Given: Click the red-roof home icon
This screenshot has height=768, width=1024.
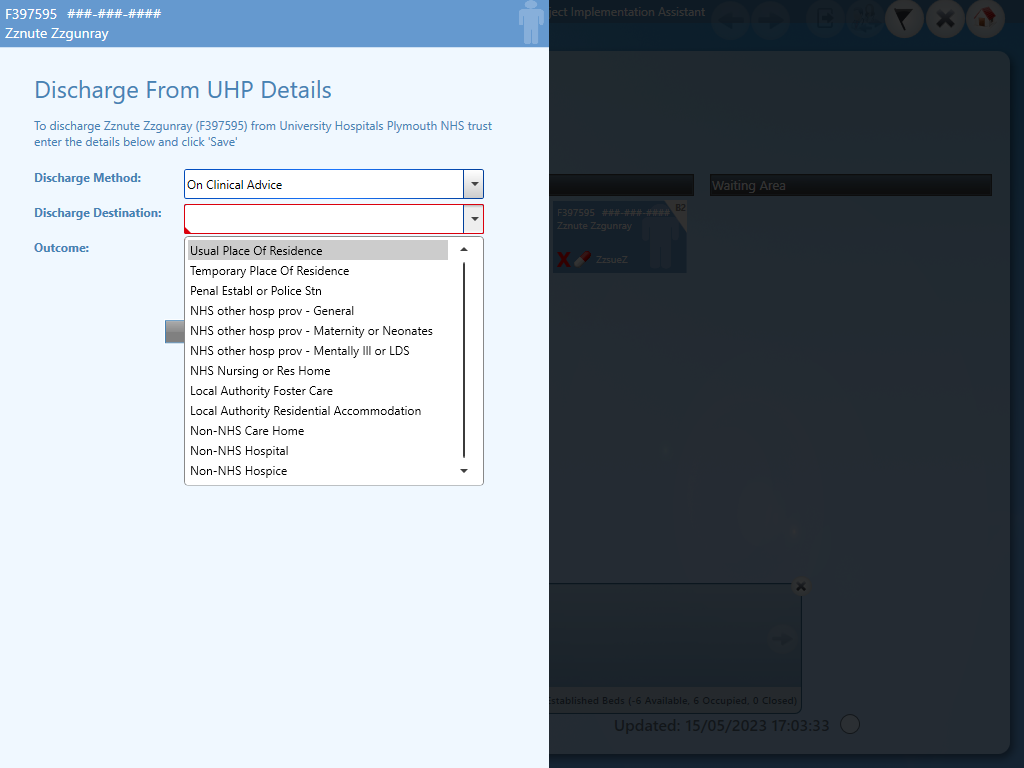Looking at the screenshot, I should click(x=985, y=18).
